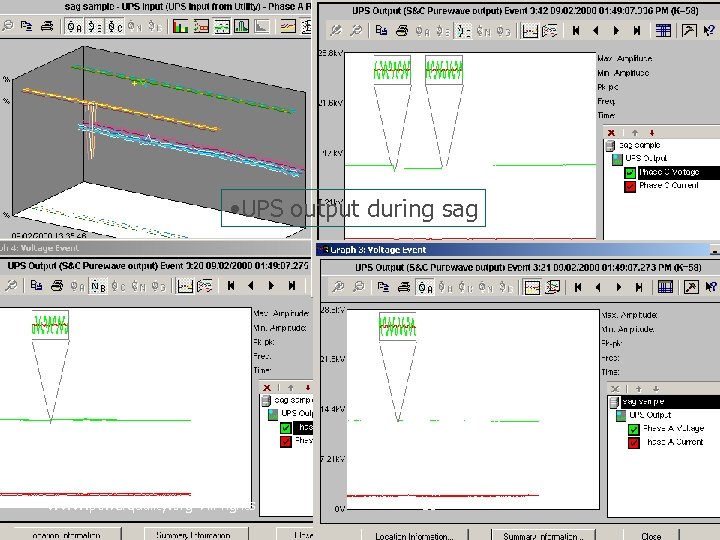Select RMS graph view in Event 3:42 toolbar
720x540 pixels.
coord(530,31)
